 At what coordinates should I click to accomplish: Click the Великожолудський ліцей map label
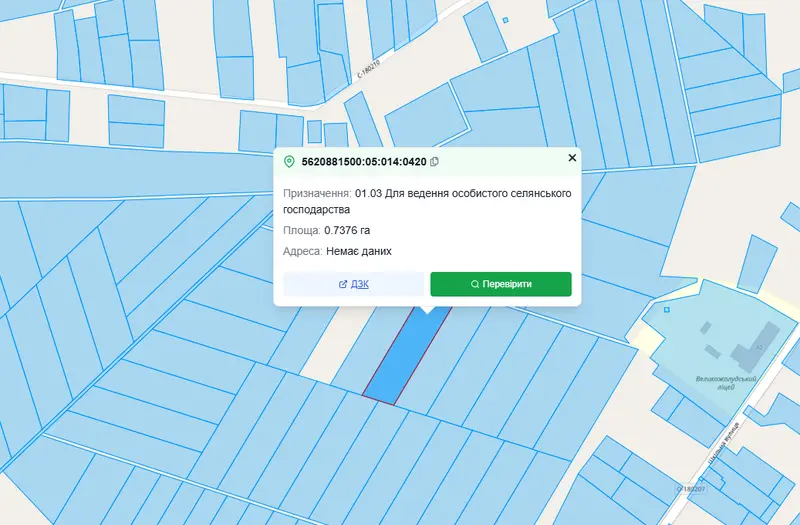tap(726, 383)
